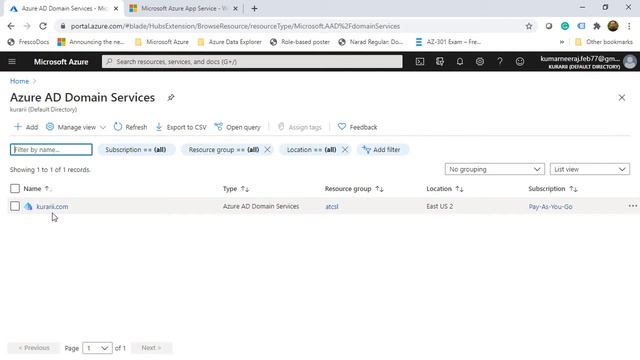640x360 pixels.
Task: Open the Subscription == (all) filter
Action: [136, 149]
